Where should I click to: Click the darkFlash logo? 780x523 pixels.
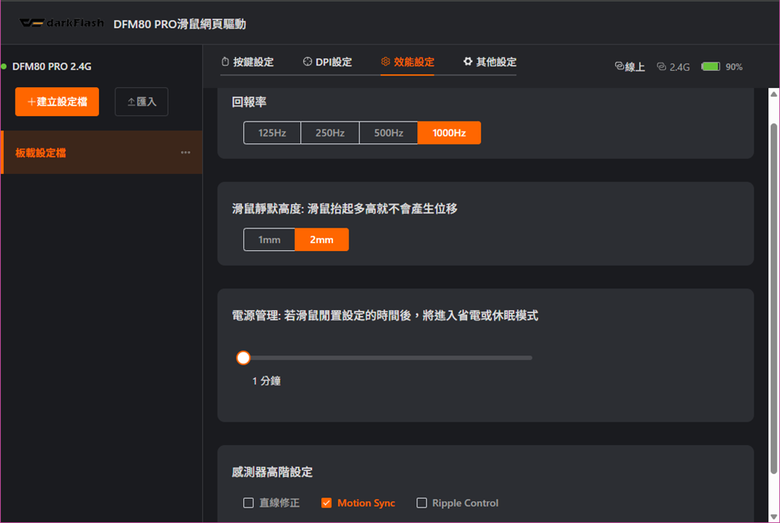point(62,23)
